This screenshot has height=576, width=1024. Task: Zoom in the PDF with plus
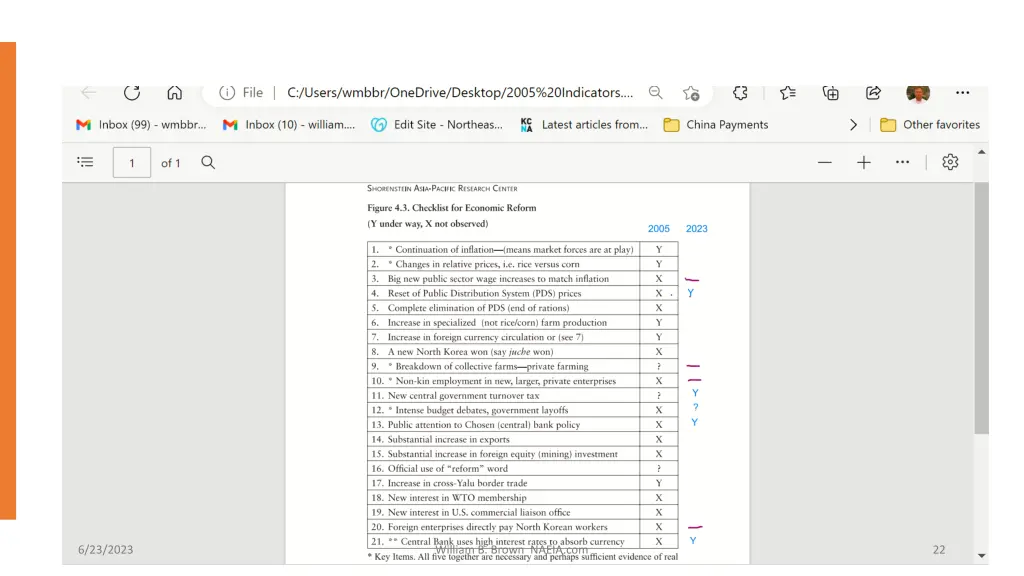click(863, 162)
